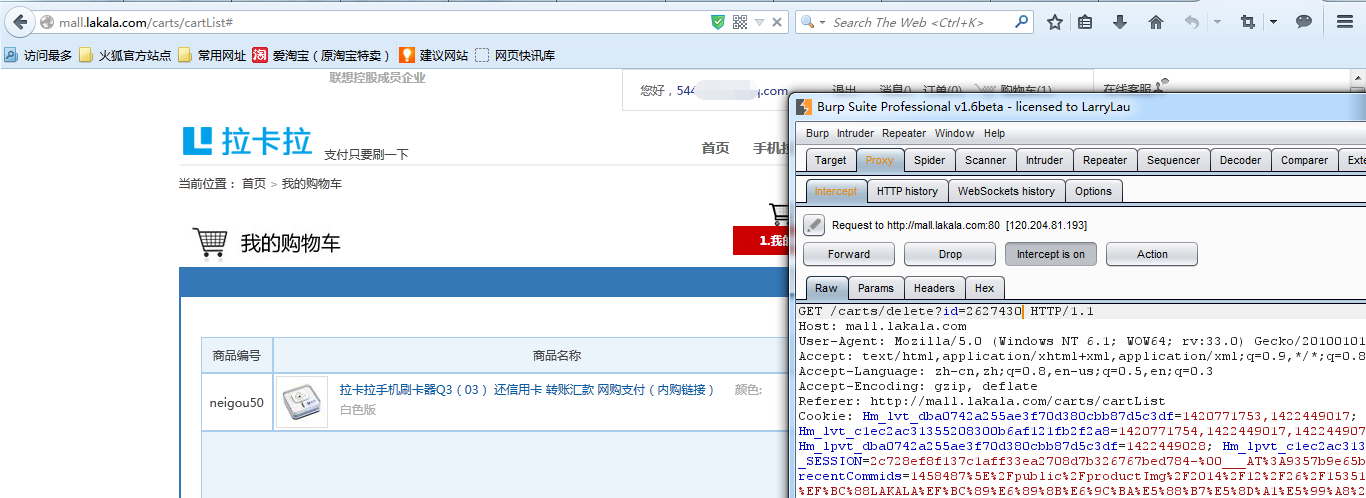Click the undo arrow icon in browser toolbar
1366x498 pixels.
click(x=1191, y=22)
